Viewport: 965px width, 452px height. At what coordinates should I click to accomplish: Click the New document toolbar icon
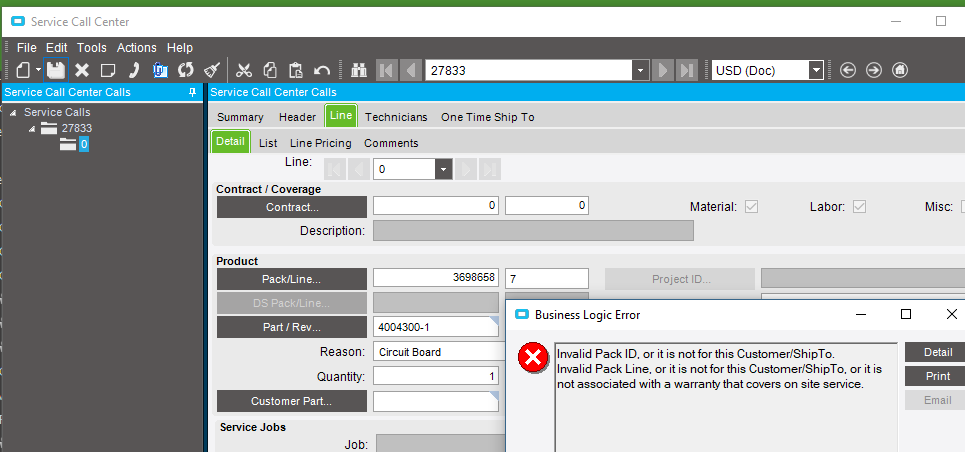22,70
